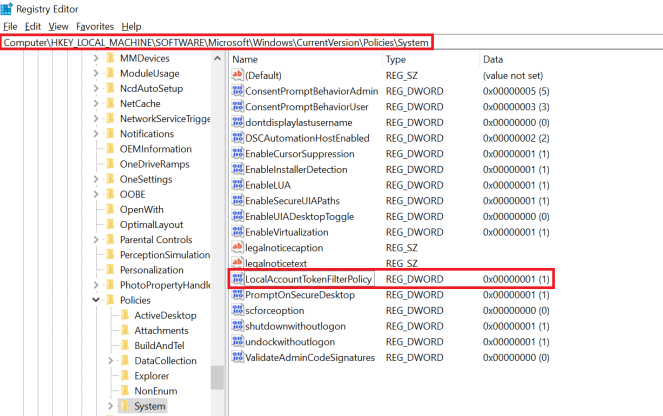Collapse the Policies tree node

[96, 299]
